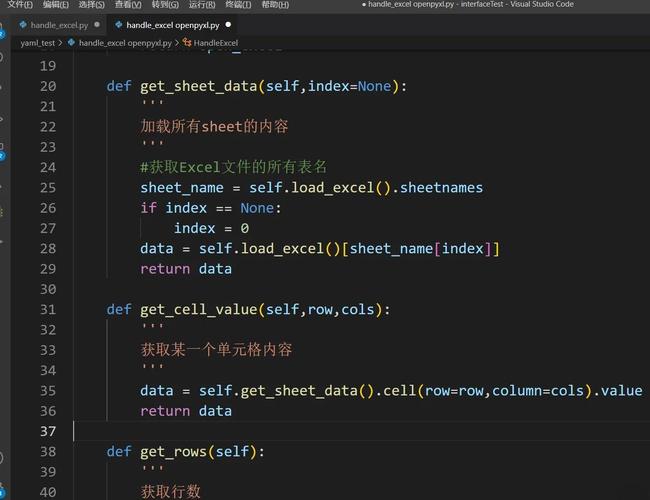The image size is (650, 500).
Task: Click the comment #获取Excel文件的所有表名
Action: coord(233,167)
